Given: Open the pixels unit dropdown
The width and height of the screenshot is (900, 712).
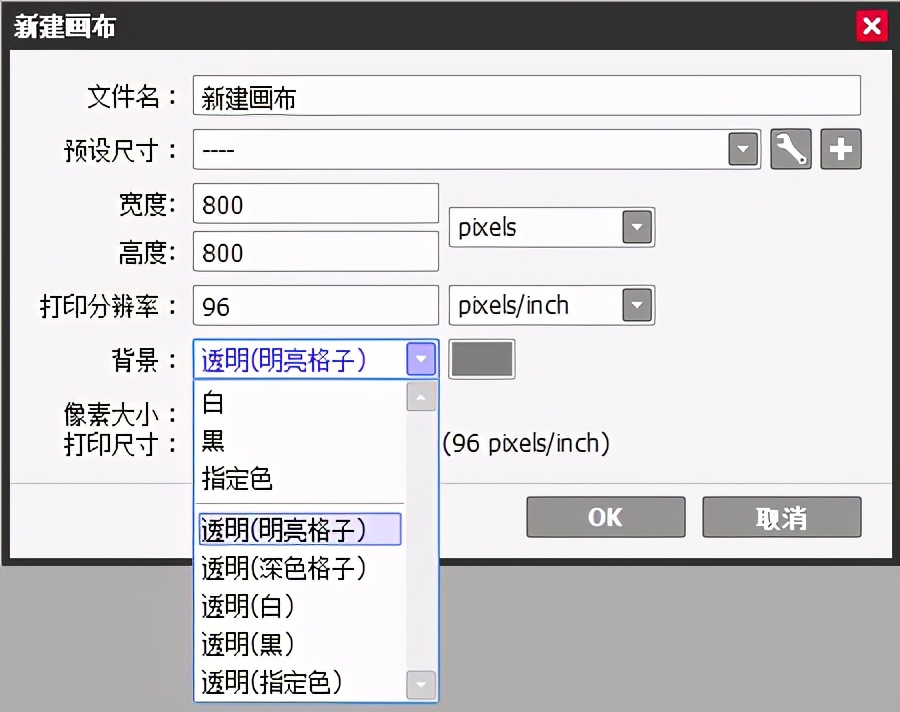Looking at the screenshot, I should tap(637, 227).
